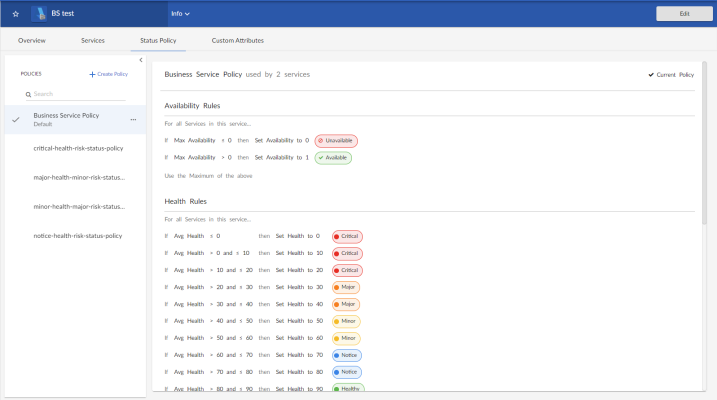717x400 pixels.
Task: Switch to the Overview tab
Action: [x=32, y=40]
